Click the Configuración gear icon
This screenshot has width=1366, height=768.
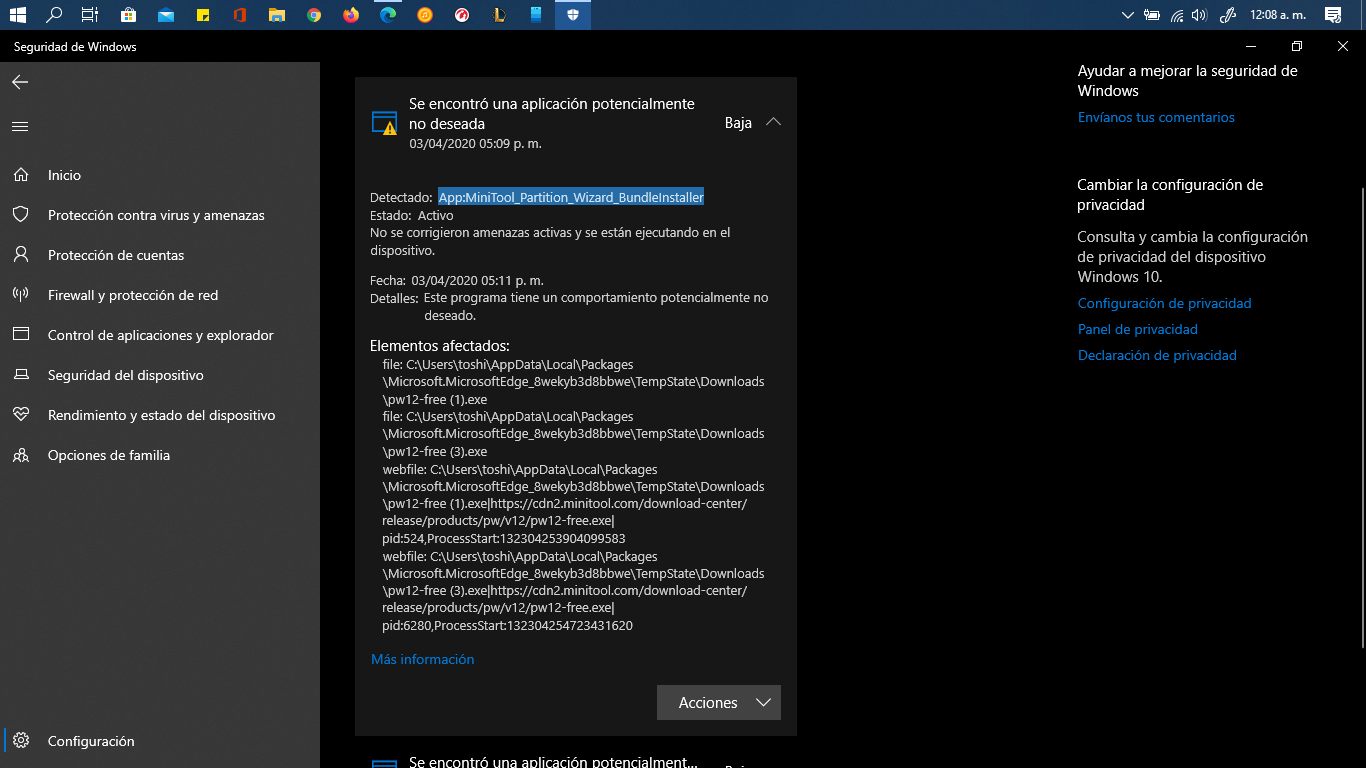(x=20, y=741)
